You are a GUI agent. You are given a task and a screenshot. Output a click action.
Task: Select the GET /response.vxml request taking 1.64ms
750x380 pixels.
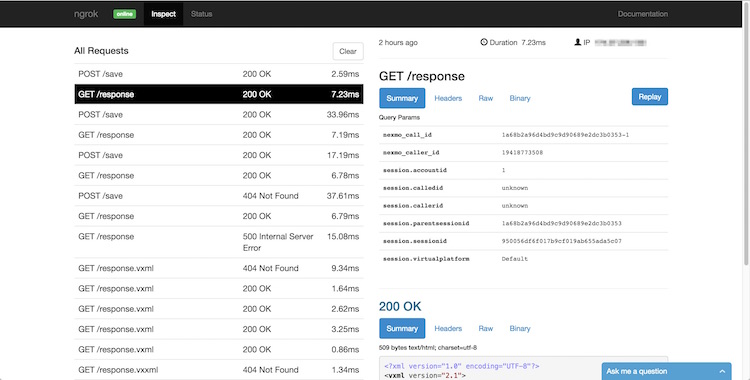219,289
